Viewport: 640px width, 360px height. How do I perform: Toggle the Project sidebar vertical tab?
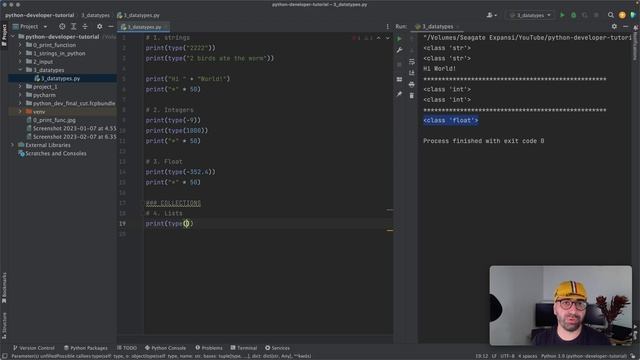[4, 35]
